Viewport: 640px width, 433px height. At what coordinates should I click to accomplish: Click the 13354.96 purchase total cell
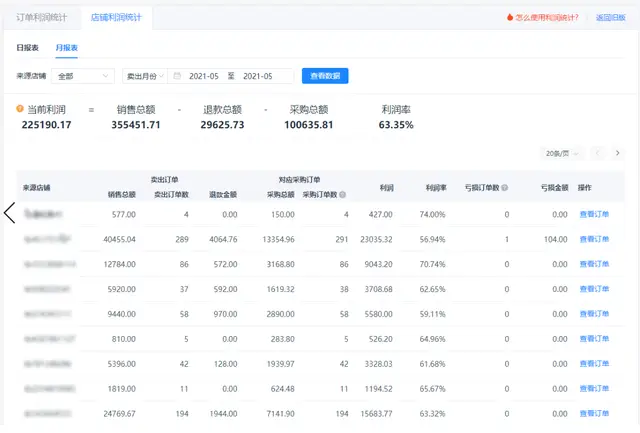click(278, 239)
